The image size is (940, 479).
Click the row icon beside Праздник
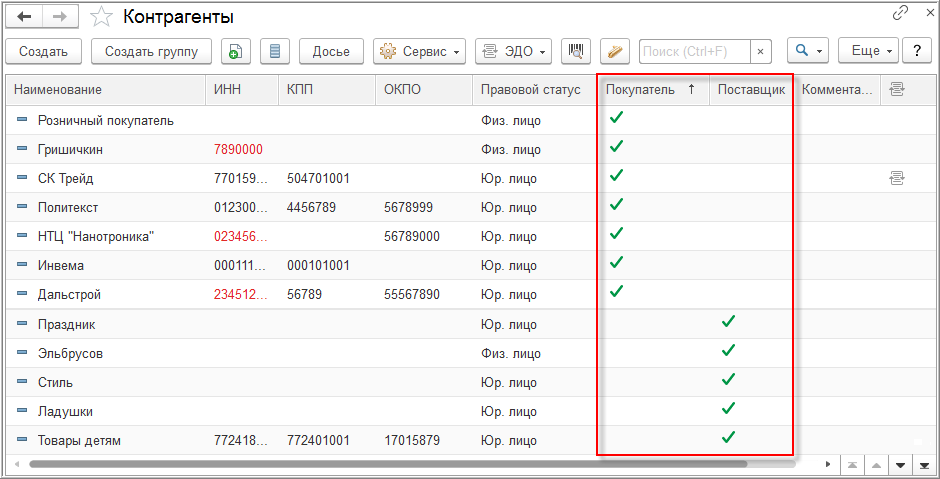click(22, 324)
